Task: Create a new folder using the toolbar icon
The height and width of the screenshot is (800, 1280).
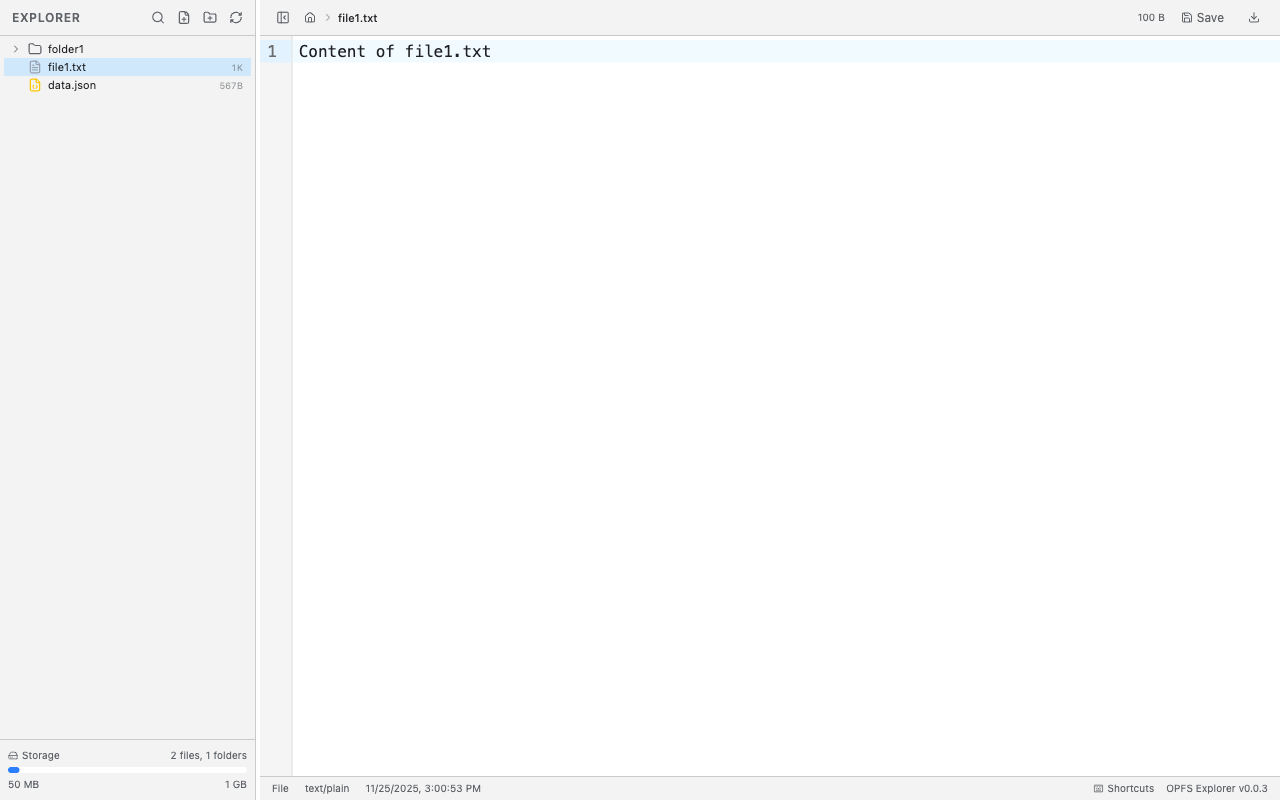Action: coord(210,17)
